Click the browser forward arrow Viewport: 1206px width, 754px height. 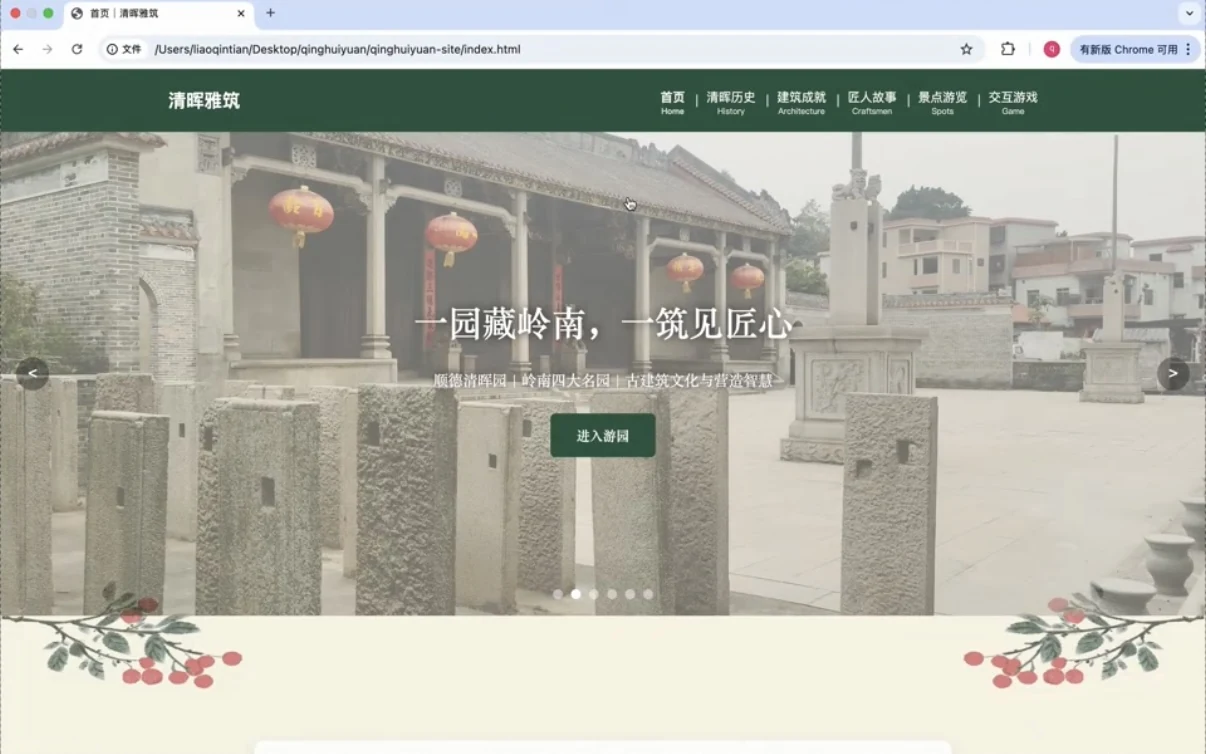47,49
